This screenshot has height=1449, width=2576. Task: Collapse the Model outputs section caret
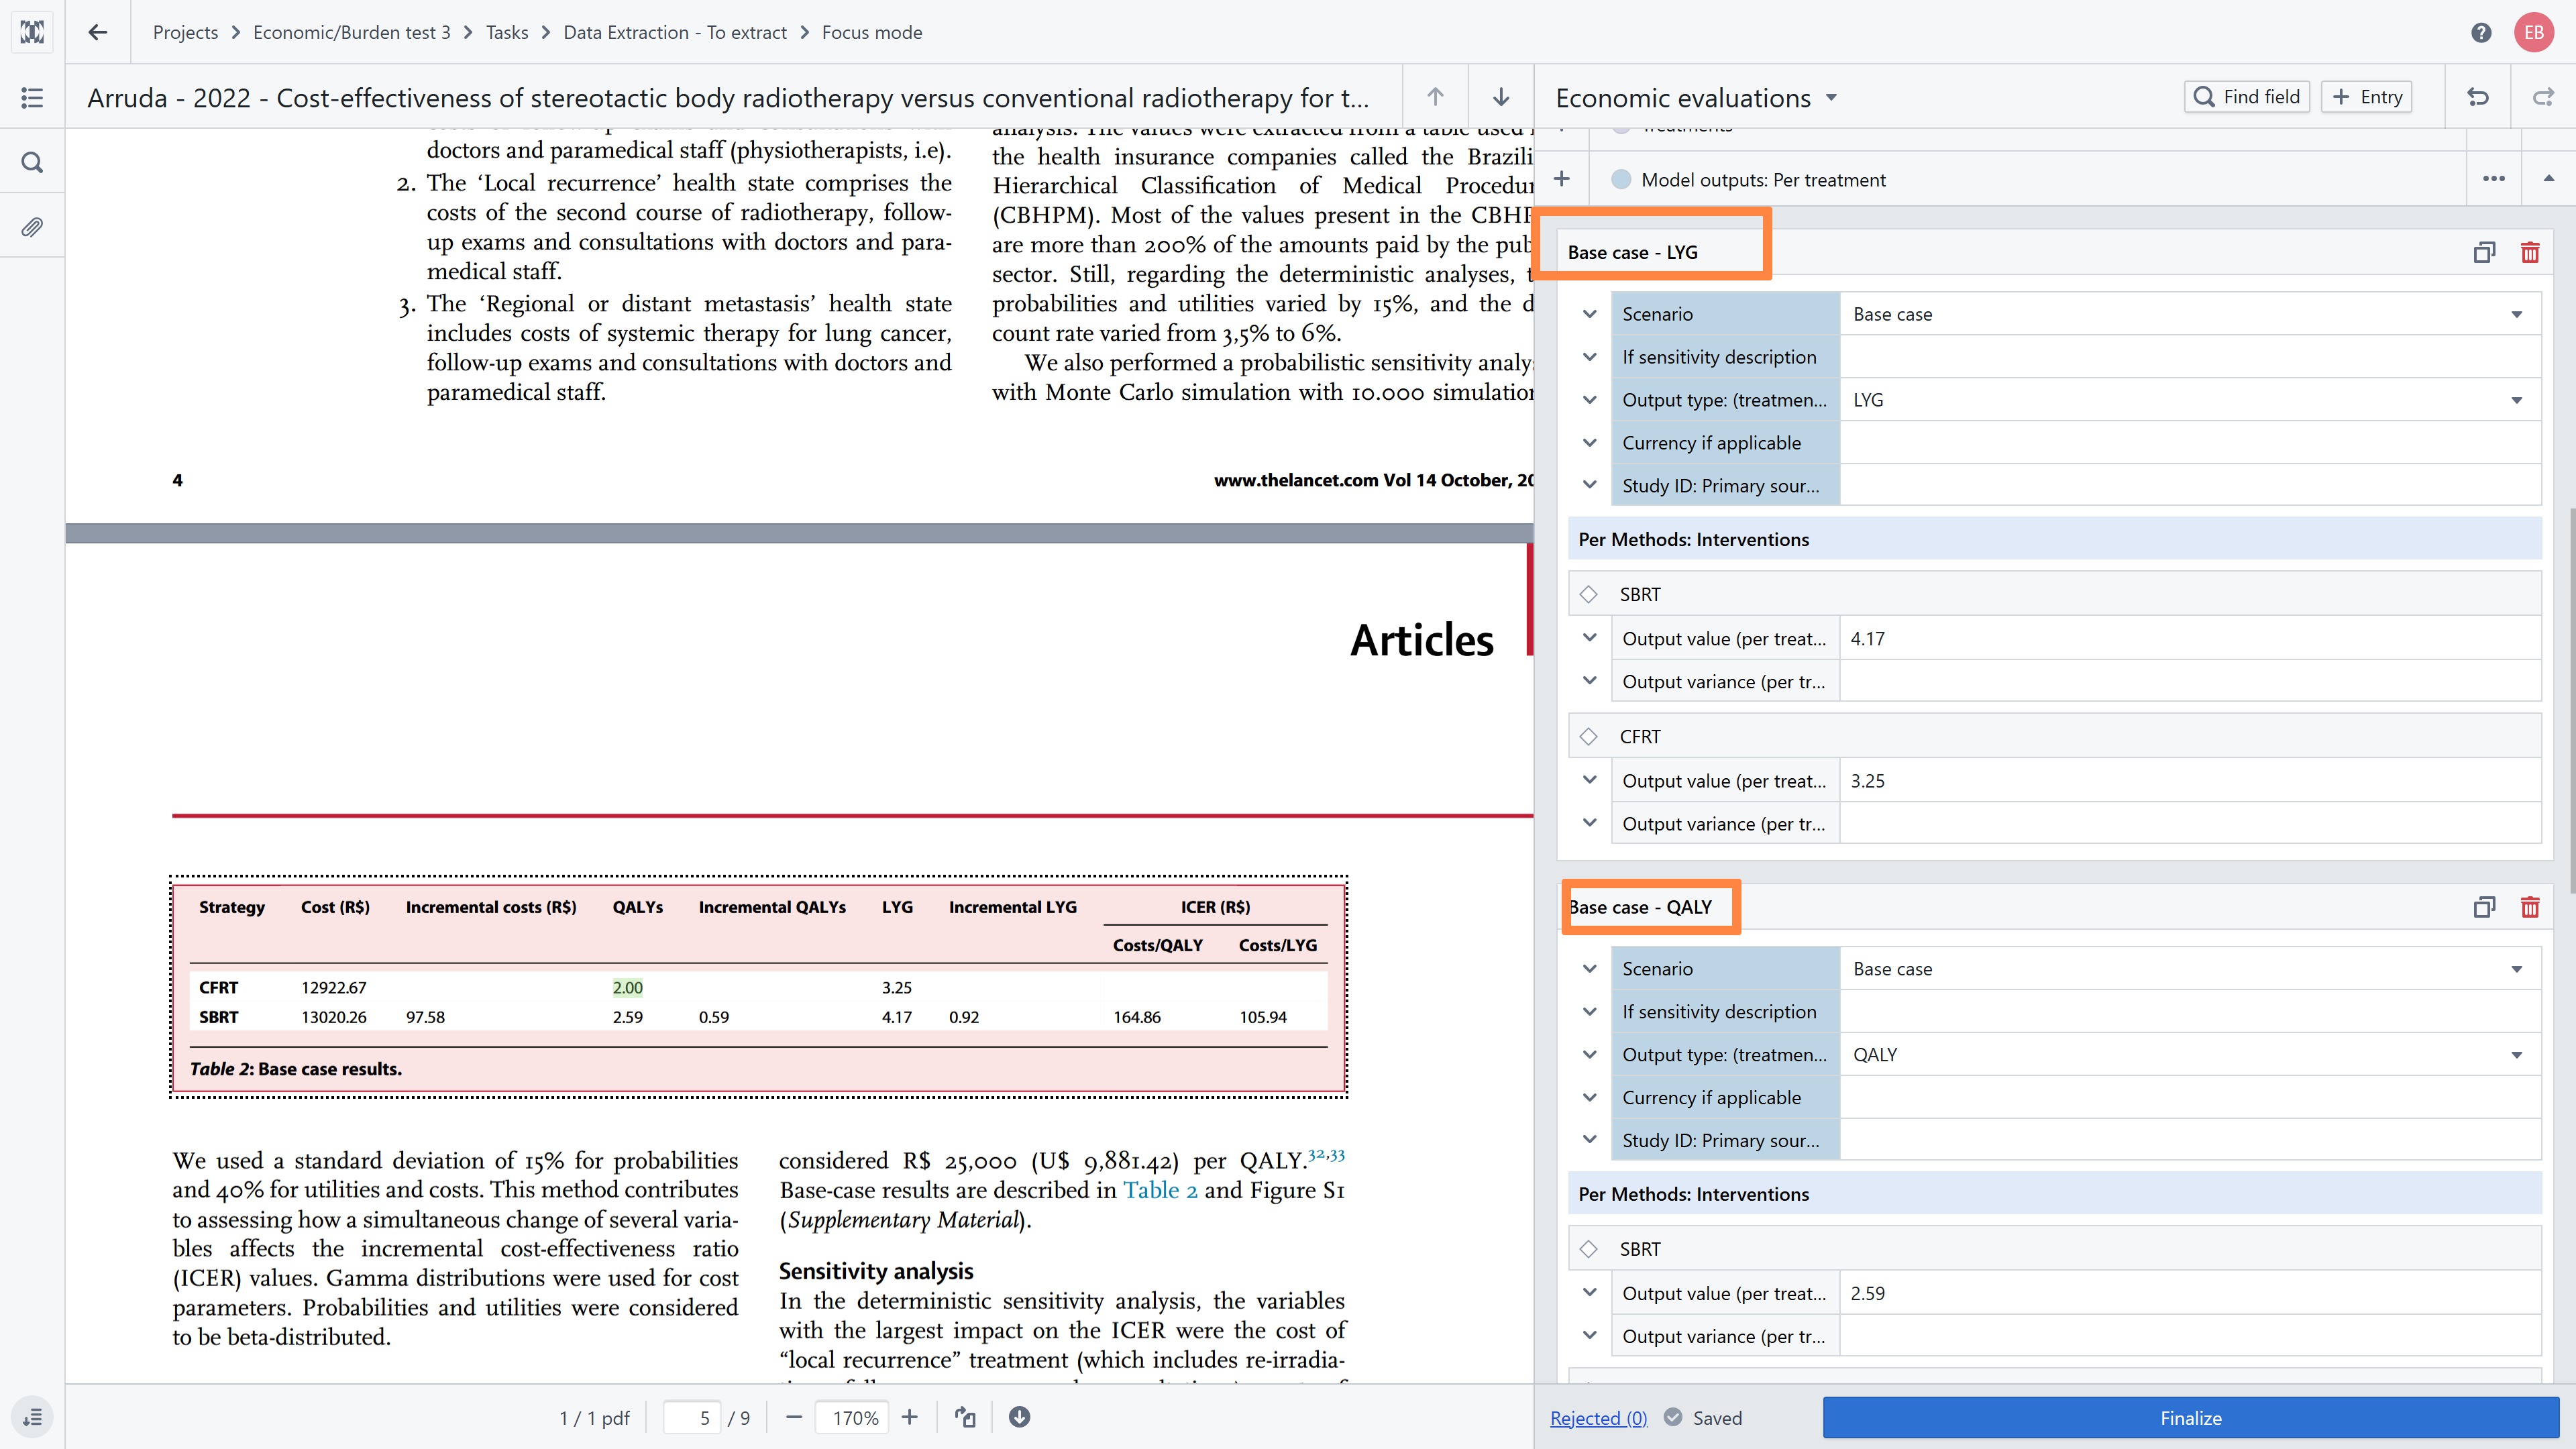(x=2548, y=179)
